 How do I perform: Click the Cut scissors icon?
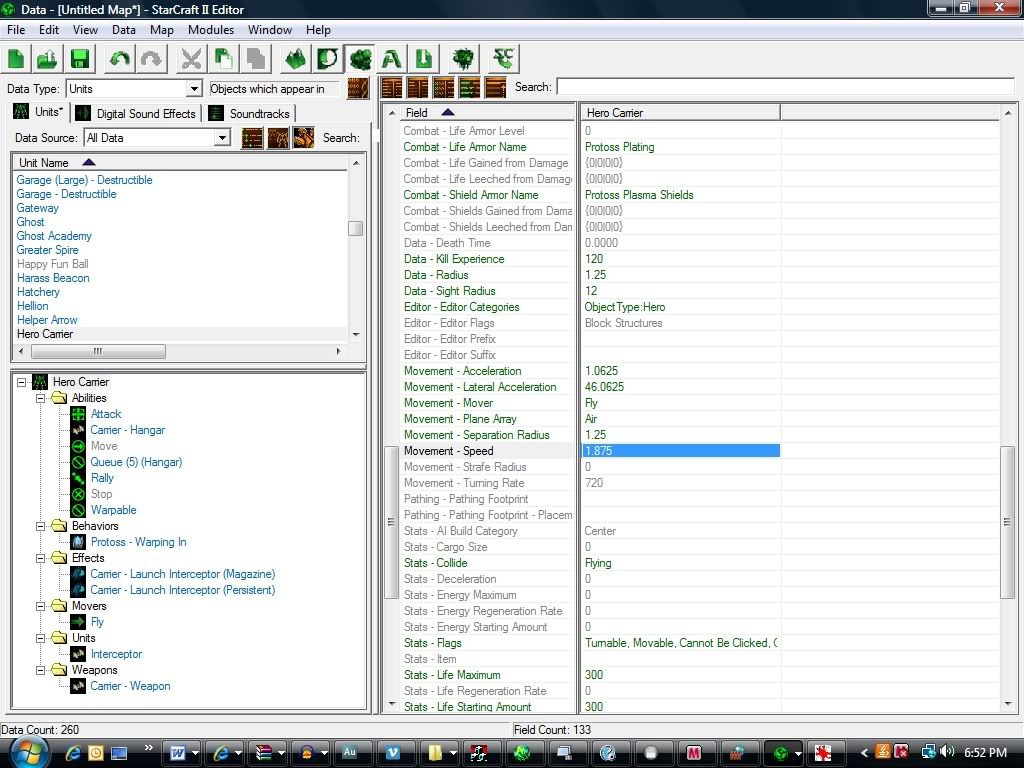(x=191, y=59)
